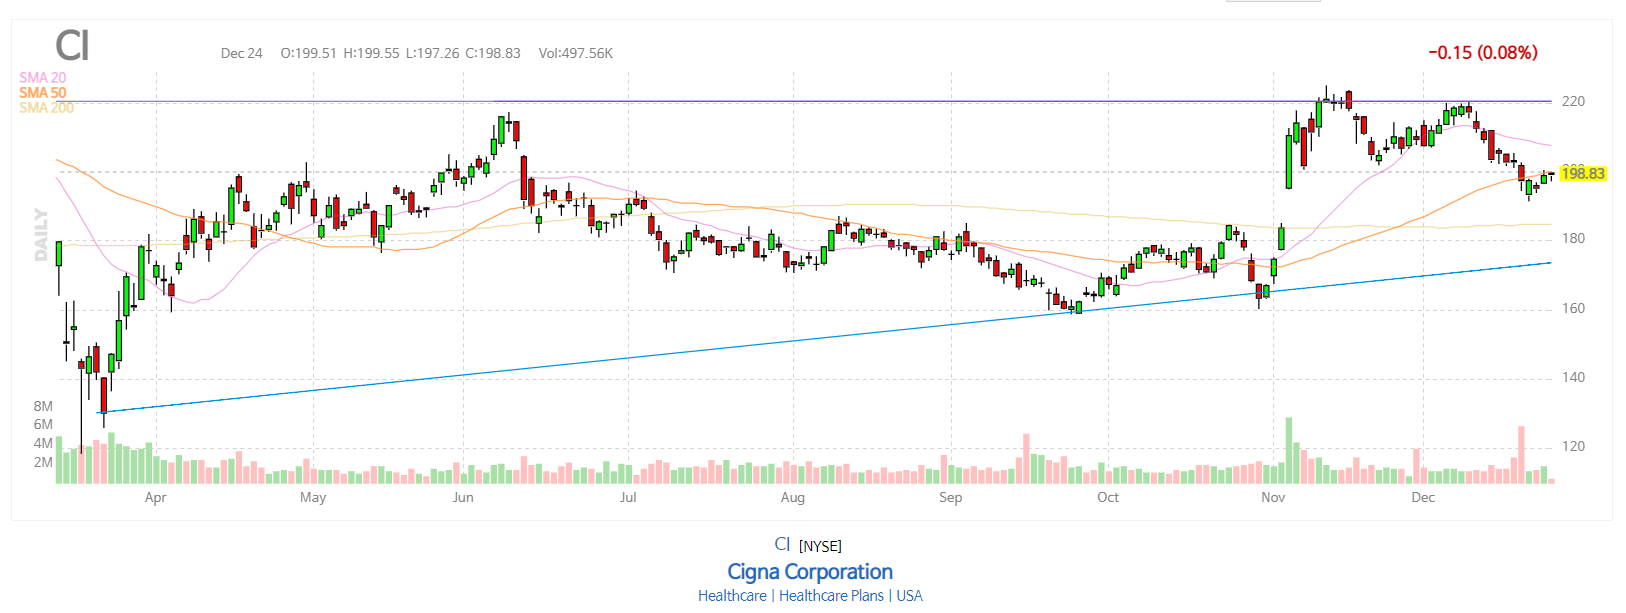Click the 220 price axis label
The width and height of the screenshot is (1626, 613).
(1573, 101)
